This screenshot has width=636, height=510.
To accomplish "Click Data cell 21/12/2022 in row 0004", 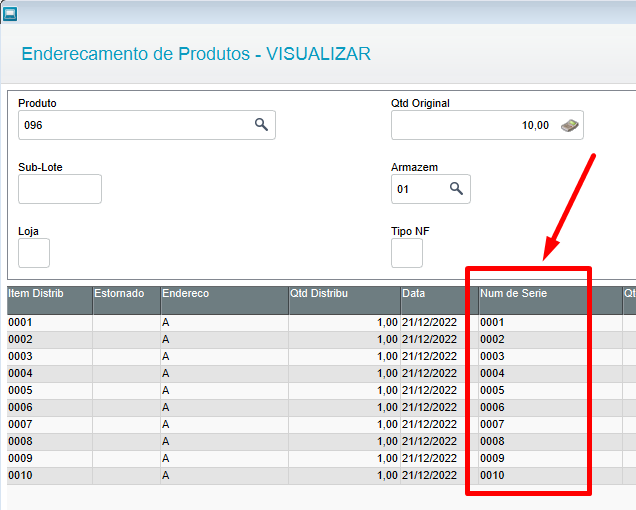I will (x=440, y=374).
